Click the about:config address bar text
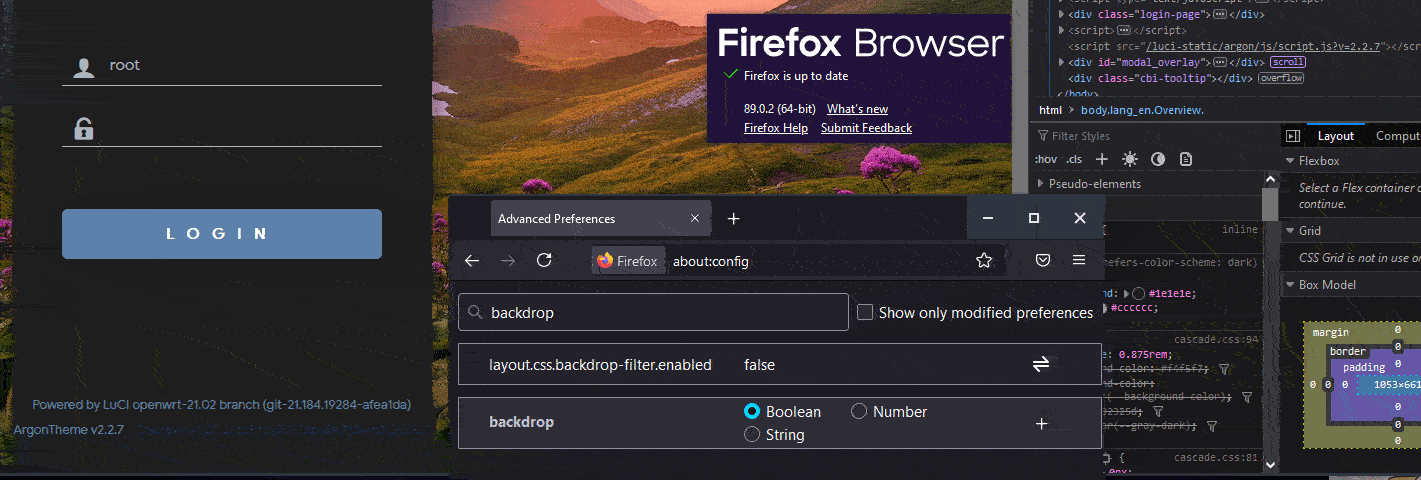The height and width of the screenshot is (480, 1421). (710, 261)
